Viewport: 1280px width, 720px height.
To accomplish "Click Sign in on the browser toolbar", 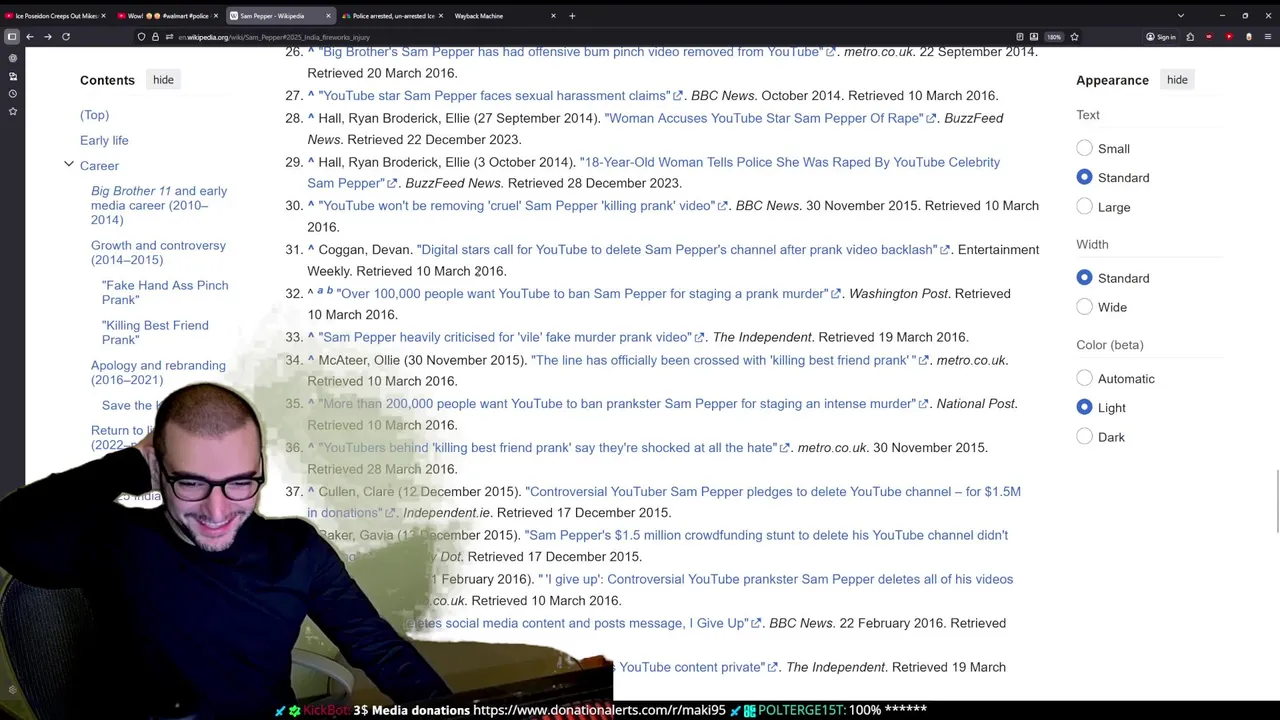I will point(1161,37).
